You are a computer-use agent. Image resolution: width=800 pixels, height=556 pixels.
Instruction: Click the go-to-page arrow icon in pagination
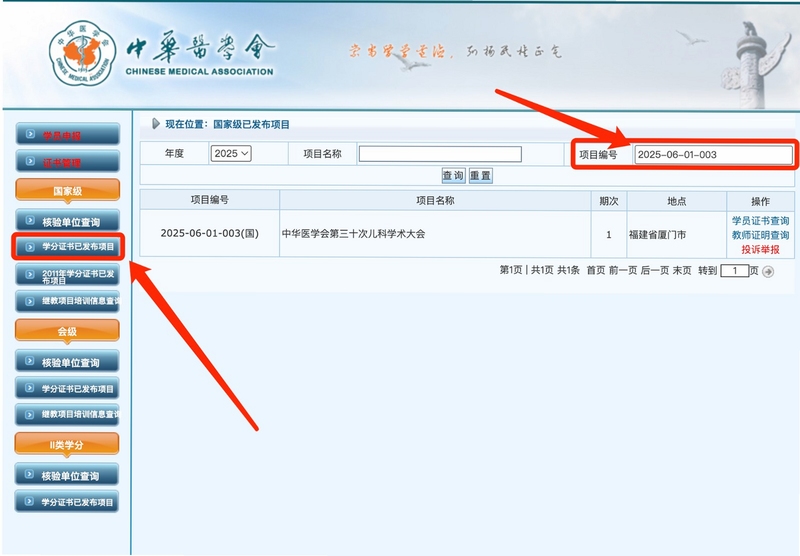coord(768,272)
